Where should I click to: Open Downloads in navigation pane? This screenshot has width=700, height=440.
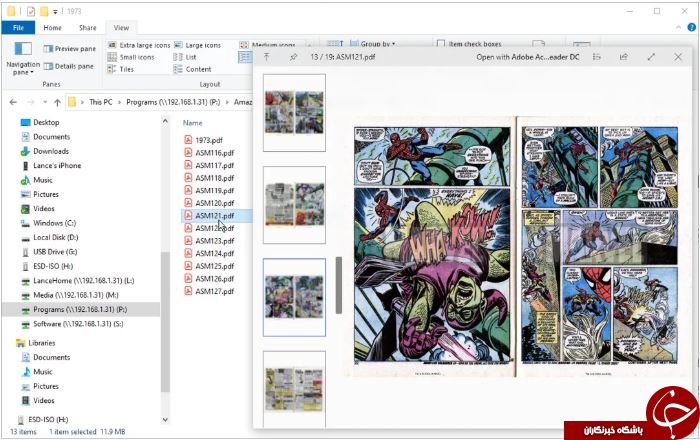(x=45, y=151)
